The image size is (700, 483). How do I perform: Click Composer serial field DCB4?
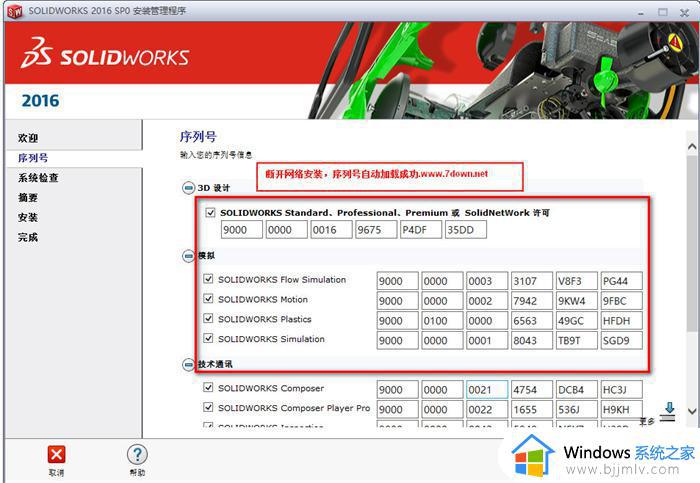576,389
